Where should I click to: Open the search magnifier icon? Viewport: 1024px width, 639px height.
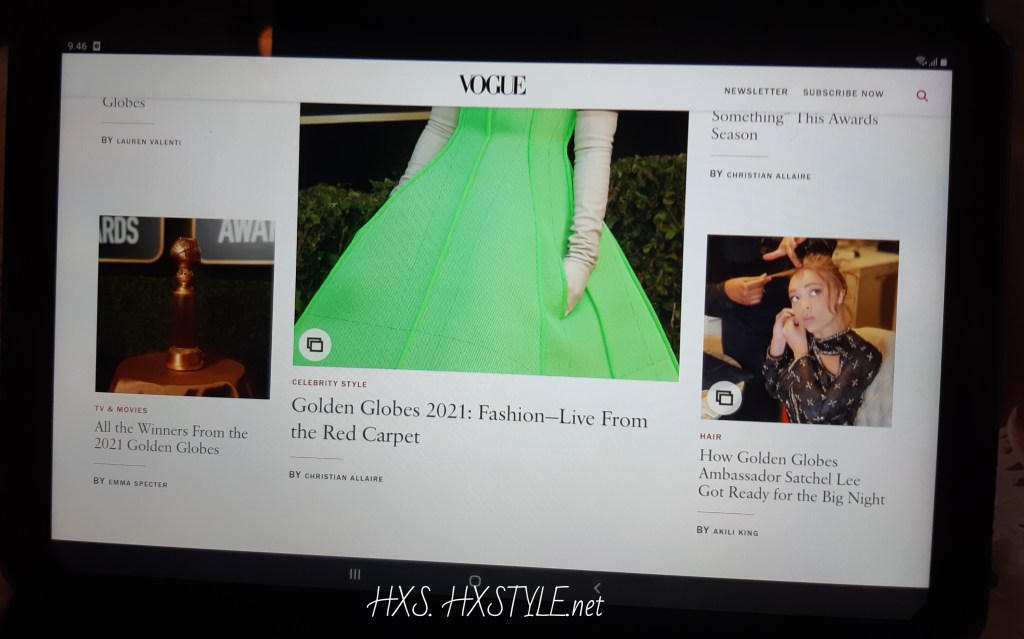(921, 96)
